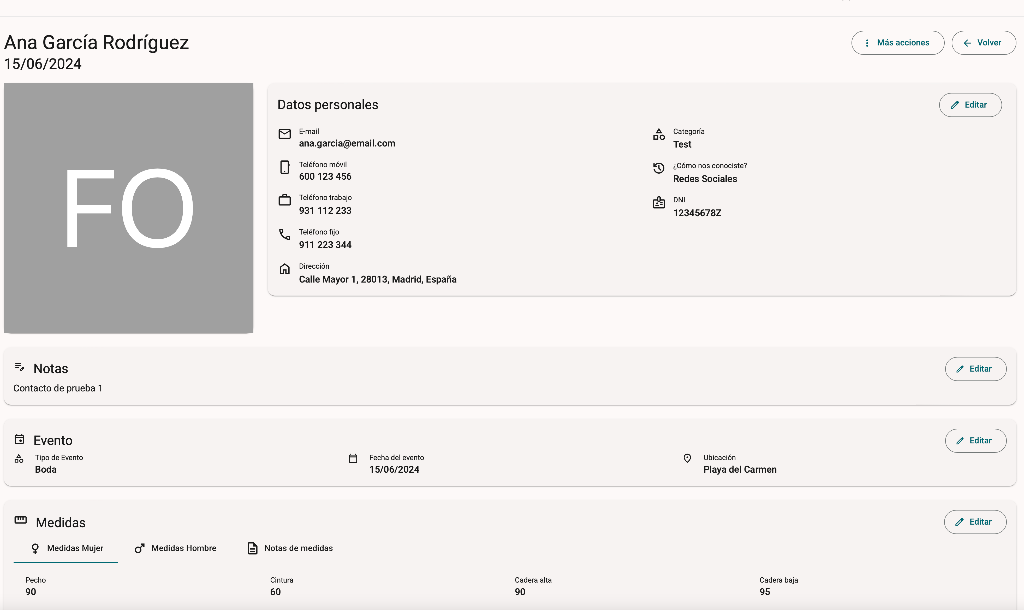
Task: Edit the Medidas section
Action: [x=975, y=522]
